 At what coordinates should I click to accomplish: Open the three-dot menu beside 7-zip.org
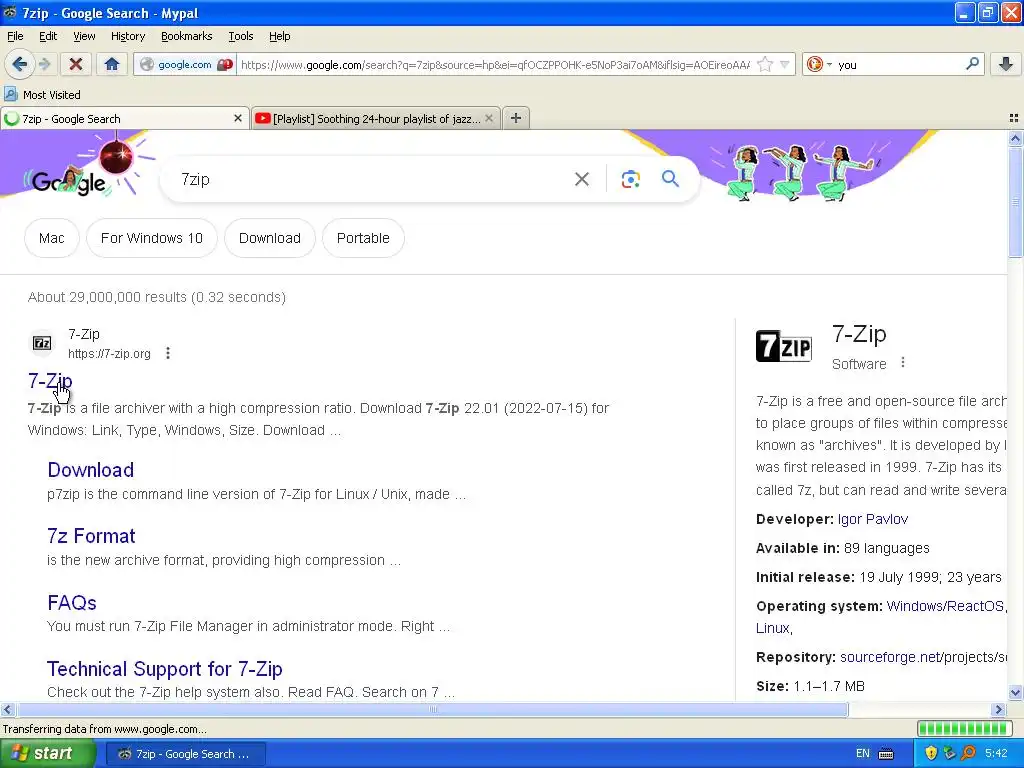pyautogui.click(x=168, y=353)
